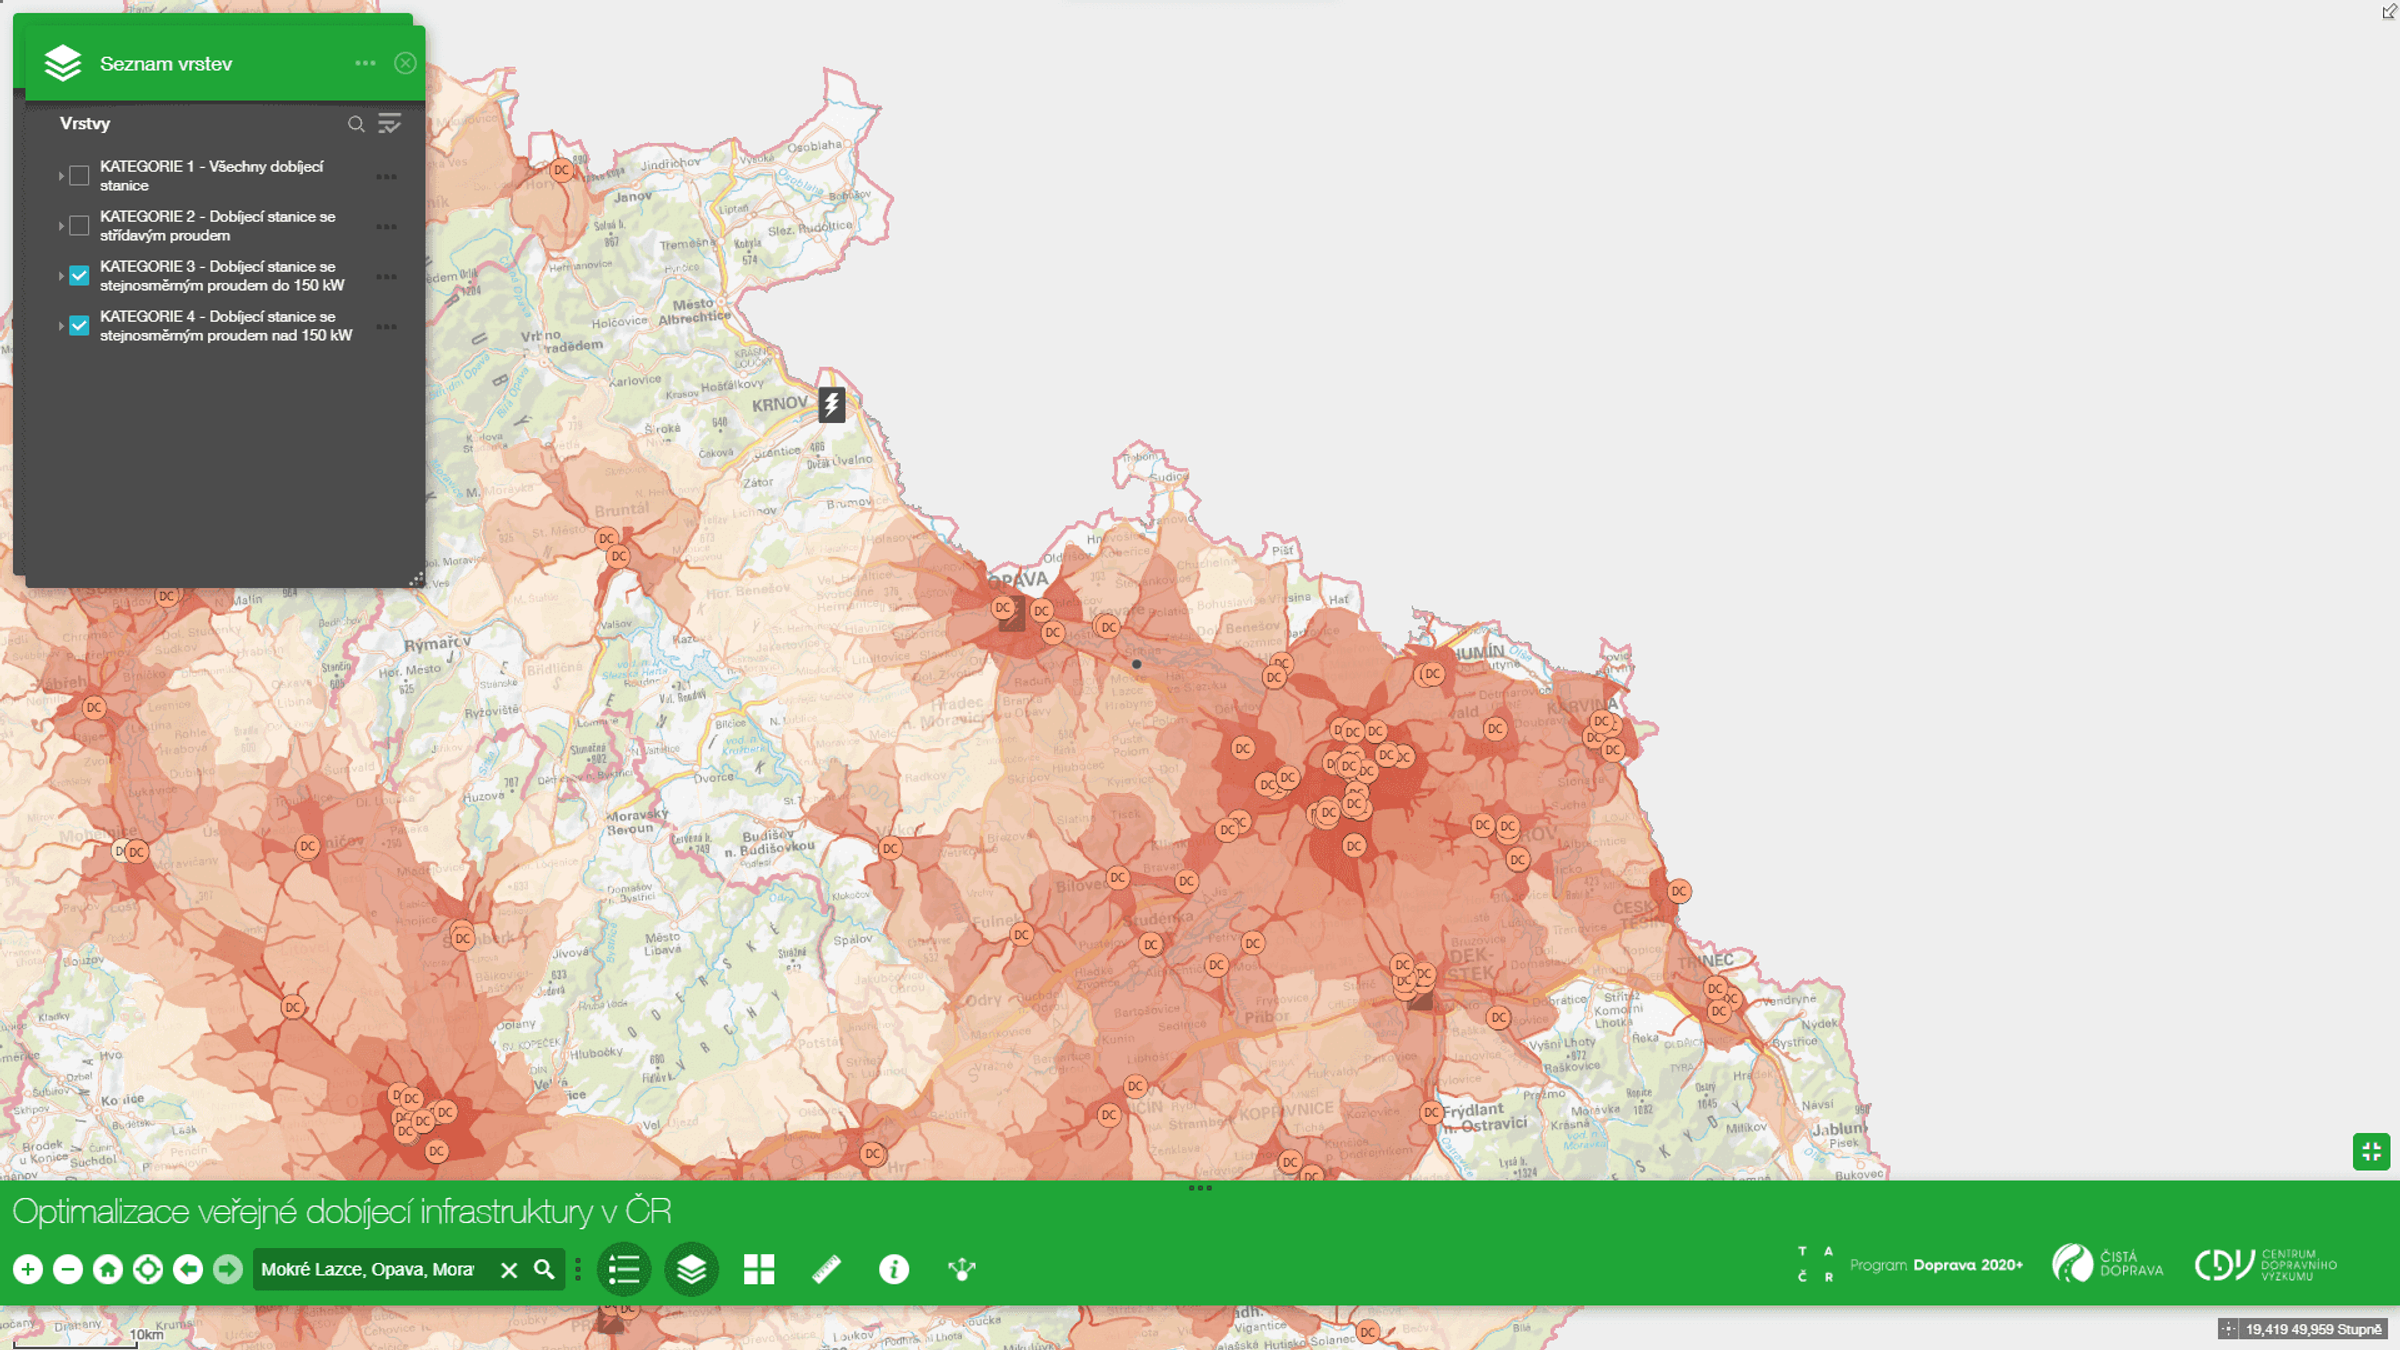Image resolution: width=2400 pixels, height=1350 pixels.
Task: Open the layer filter options in Vrstvy header
Action: click(x=390, y=124)
